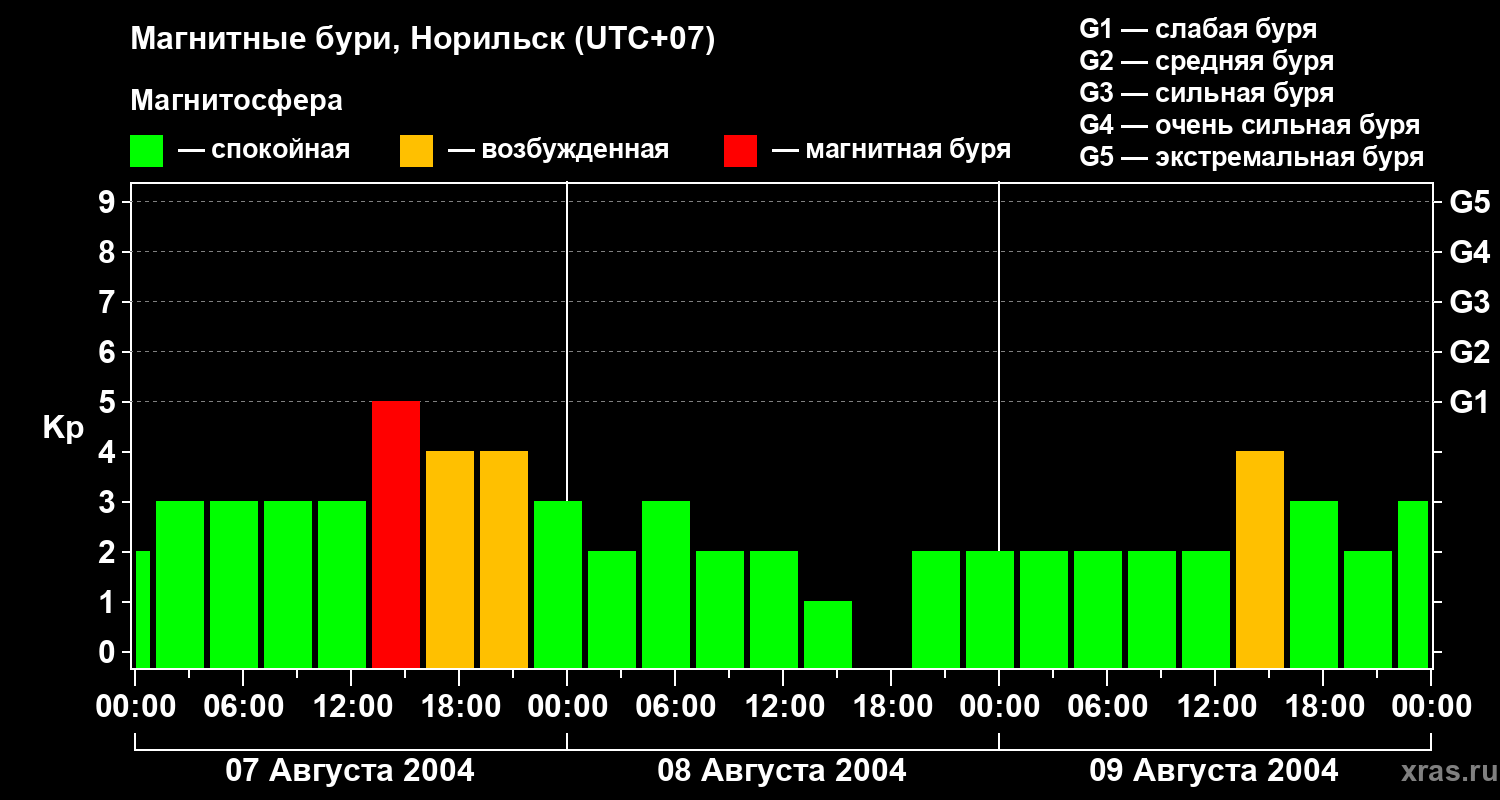Click '18:00' tick under 07 Августа
The height and width of the screenshot is (800, 1500).
click(459, 707)
